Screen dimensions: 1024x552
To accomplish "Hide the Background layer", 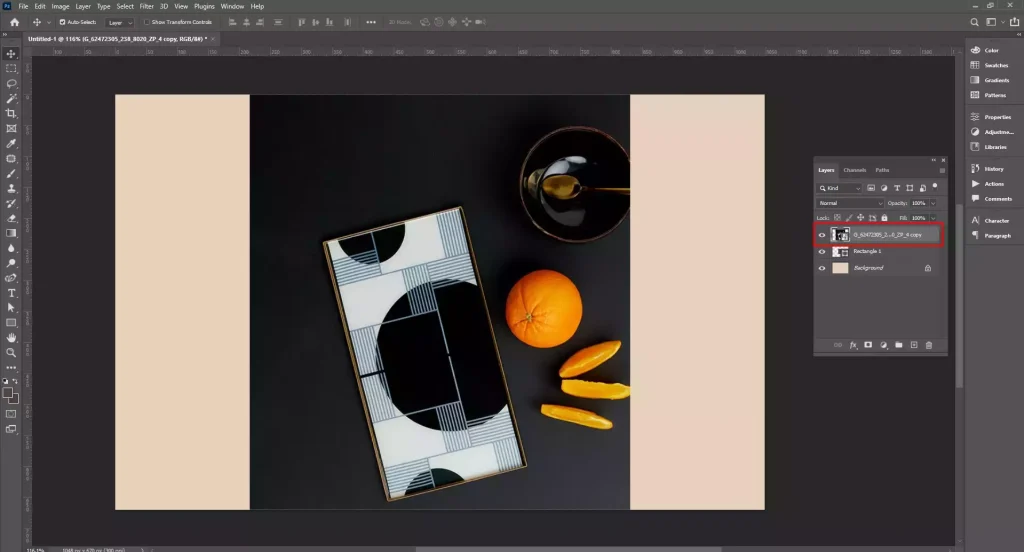I will click(822, 268).
